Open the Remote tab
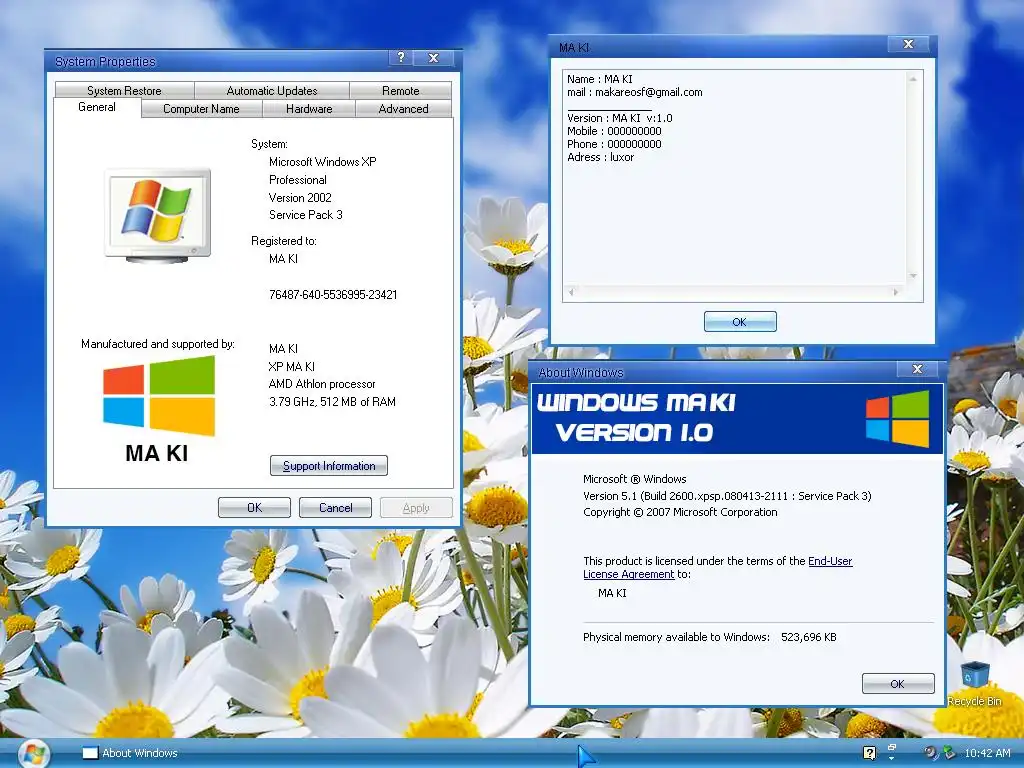 400,90
